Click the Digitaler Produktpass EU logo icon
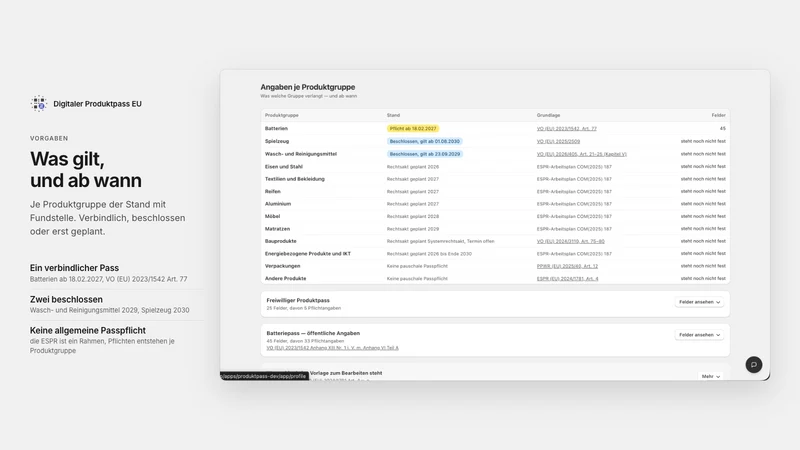The height and width of the screenshot is (450, 800). click(x=38, y=104)
